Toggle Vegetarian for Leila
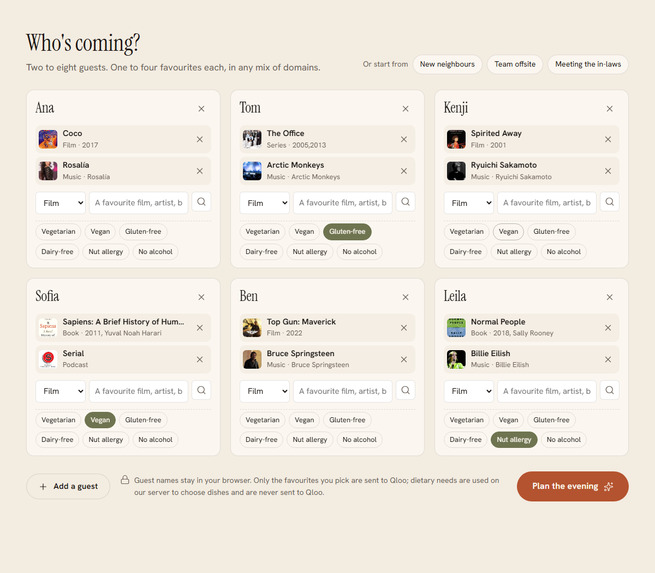655x573 pixels. [x=467, y=420]
